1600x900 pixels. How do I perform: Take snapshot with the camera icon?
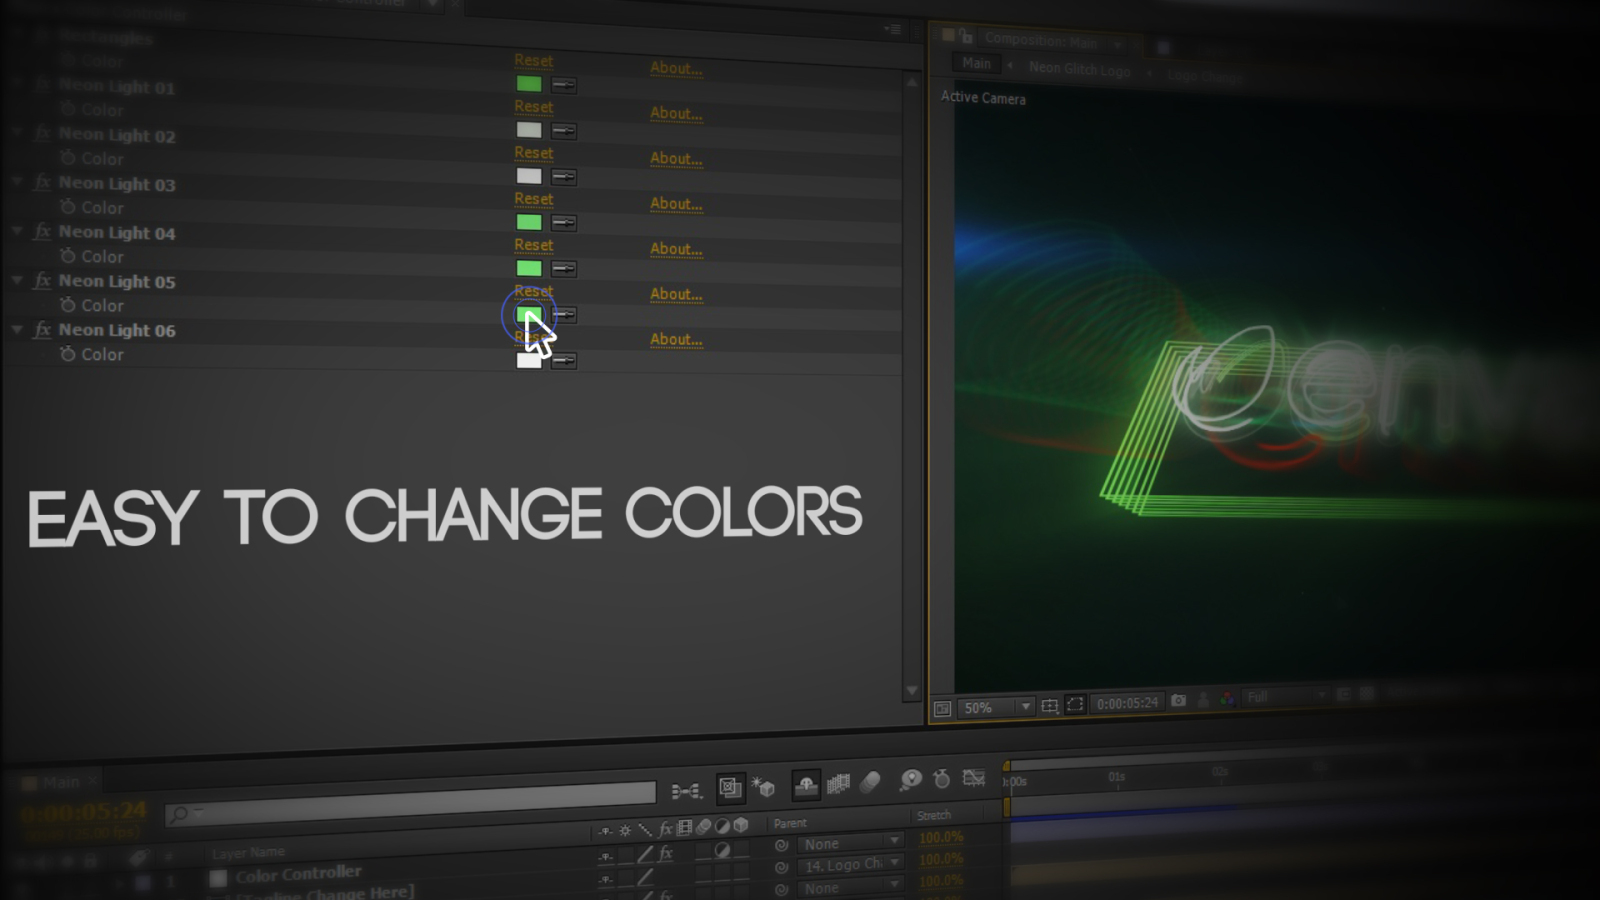pos(1179,701)
